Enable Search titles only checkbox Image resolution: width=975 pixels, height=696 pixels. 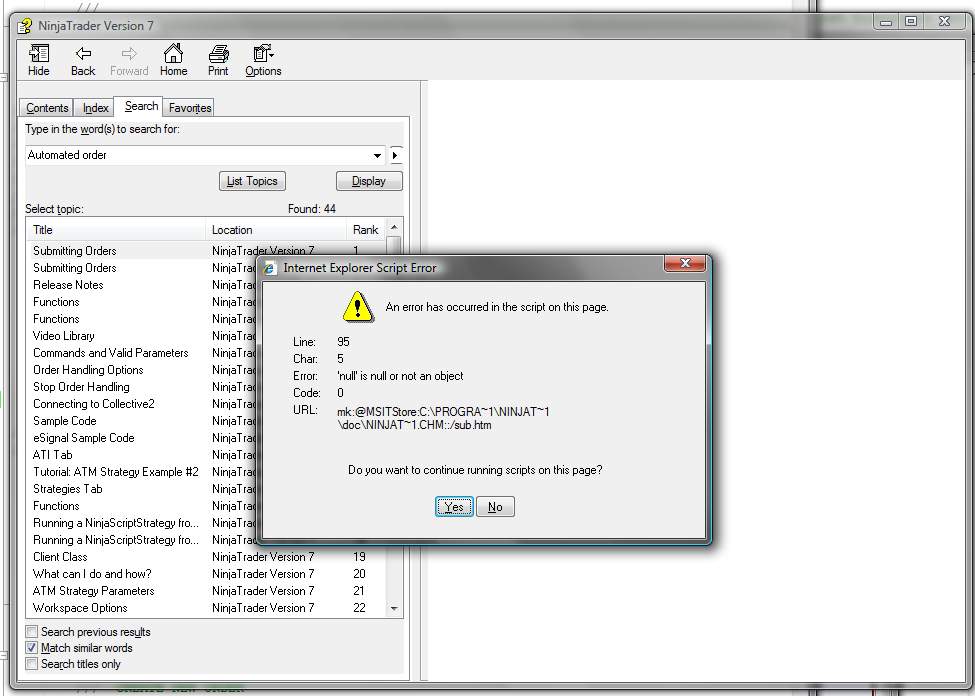[x=32, y=664]
